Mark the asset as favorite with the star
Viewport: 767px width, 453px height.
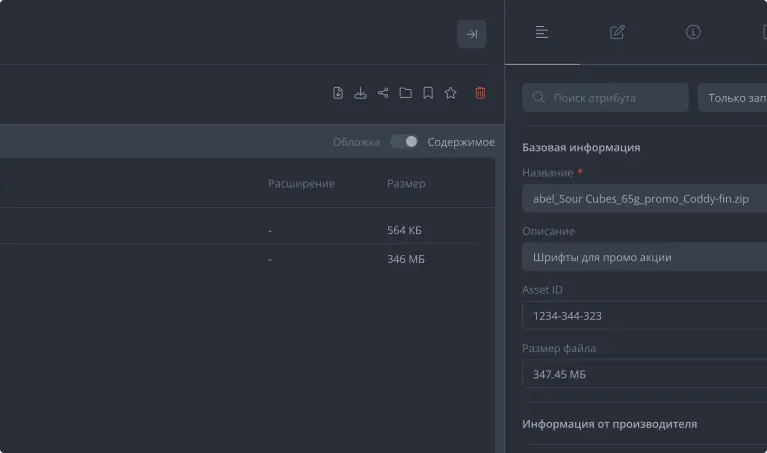tap(451, 93)
